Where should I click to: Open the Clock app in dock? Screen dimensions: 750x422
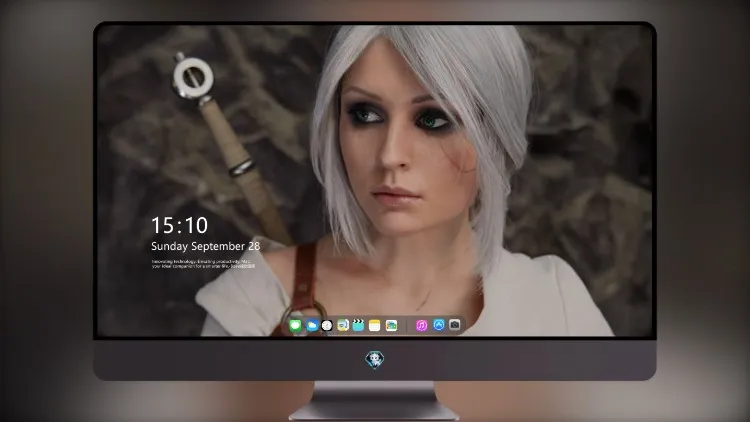[327, 326]
